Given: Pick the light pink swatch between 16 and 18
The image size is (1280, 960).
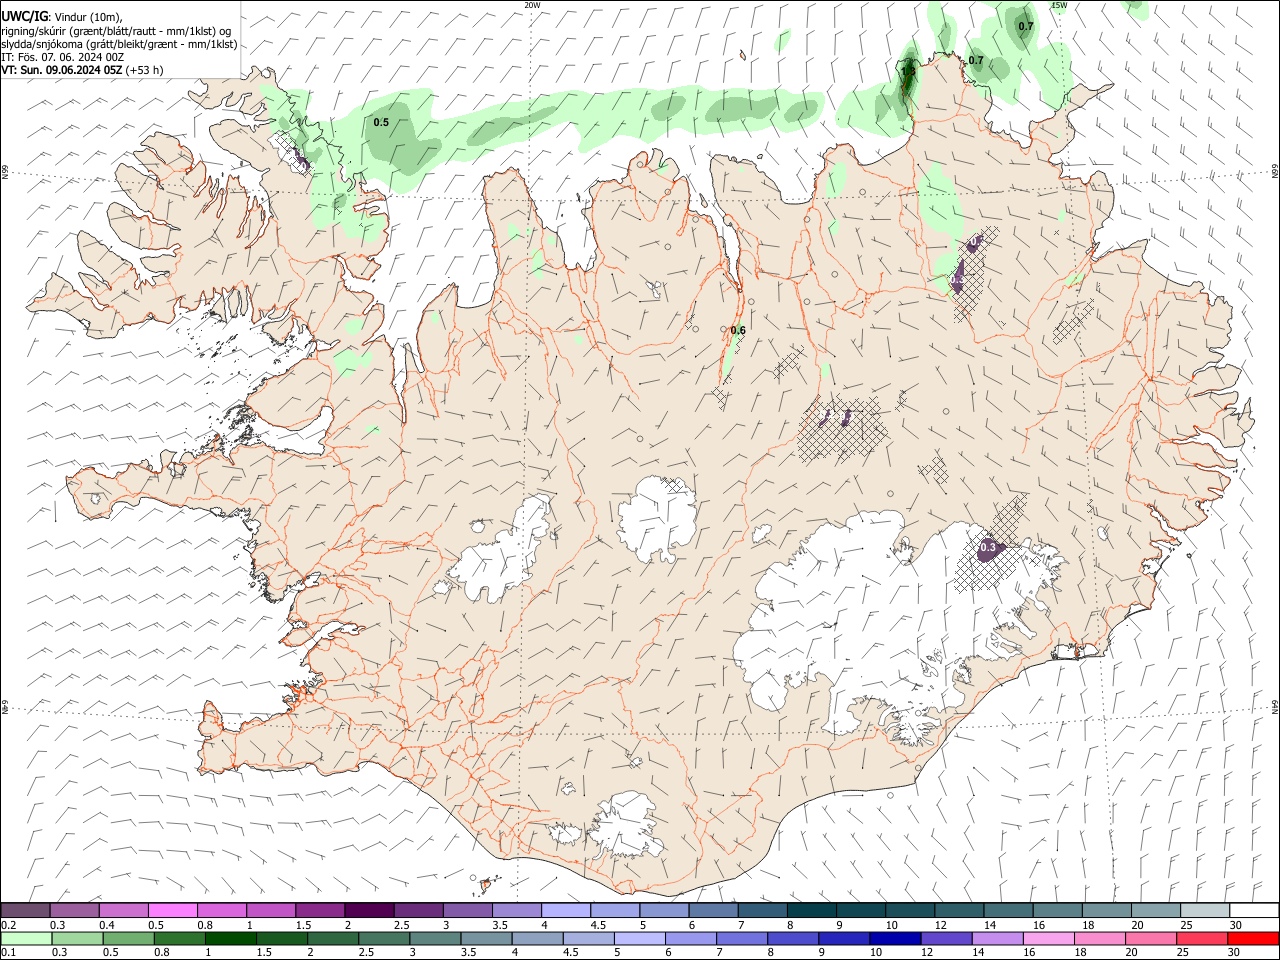Looking at the screenshot, I should pos(1048,939).
